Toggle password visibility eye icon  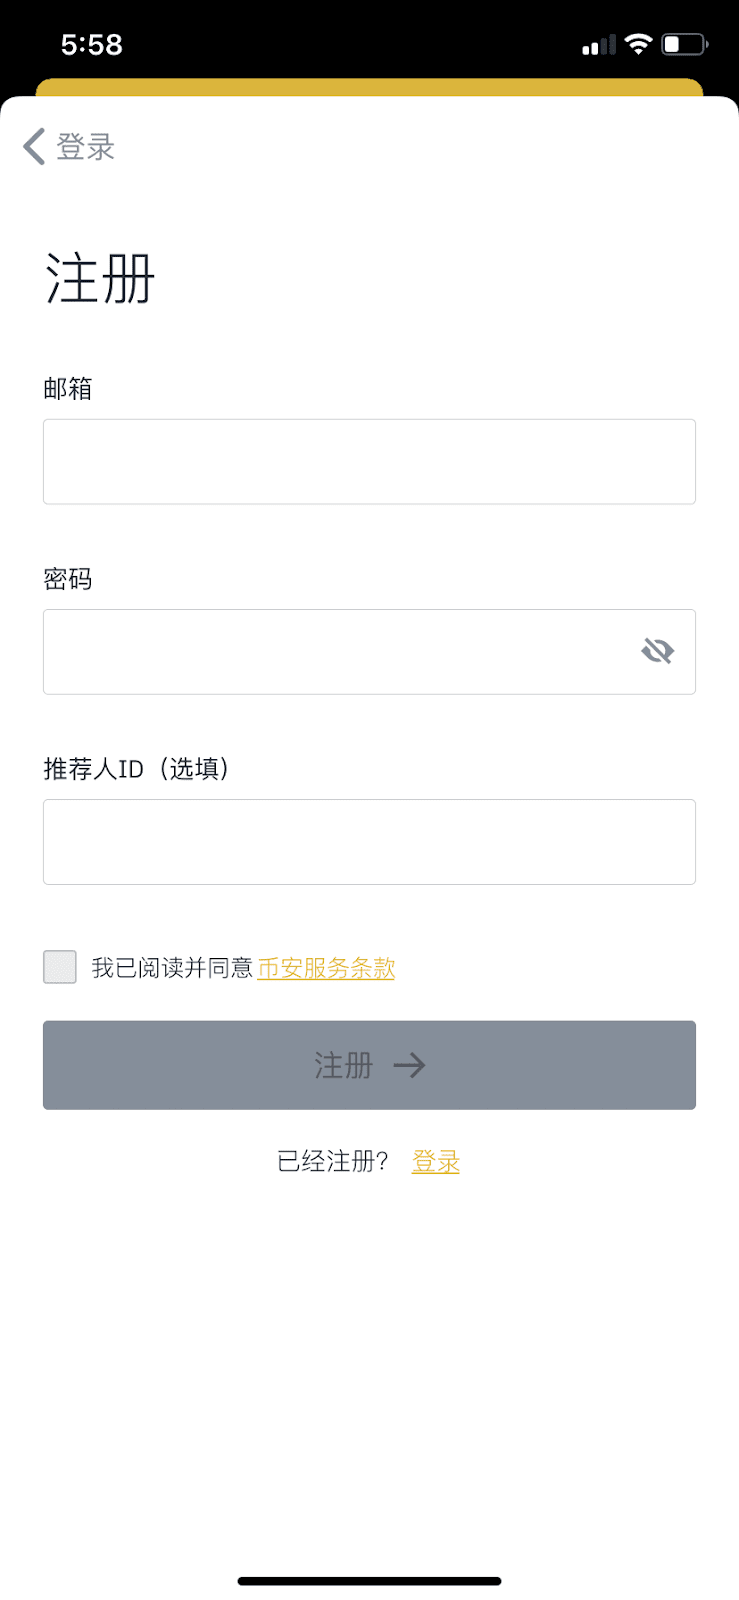(x=657, y=652)
